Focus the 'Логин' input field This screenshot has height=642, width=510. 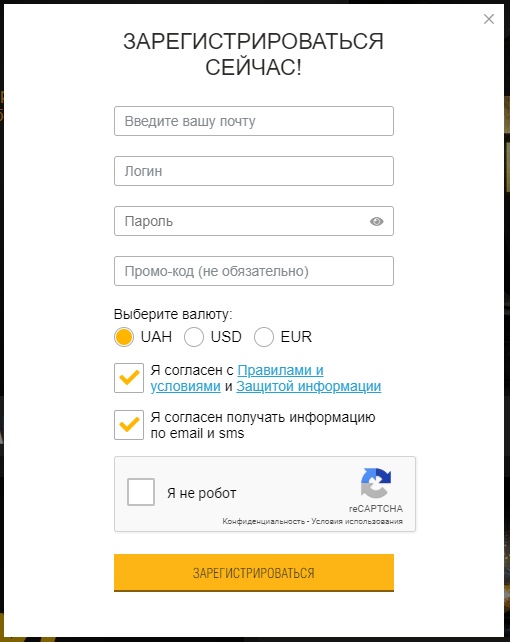click(x=254, y=171)
